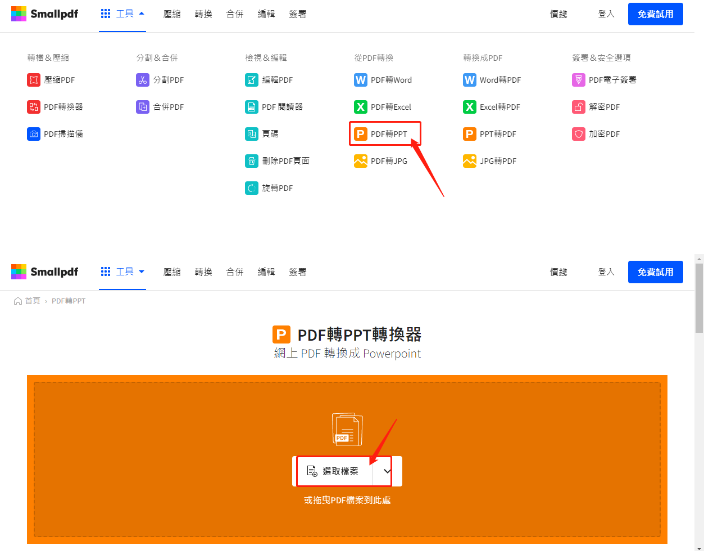708x551 pixels.
Task: Choose the 刪除PDF頁面 delete pages icon
Action: click(x=252, y=161)
